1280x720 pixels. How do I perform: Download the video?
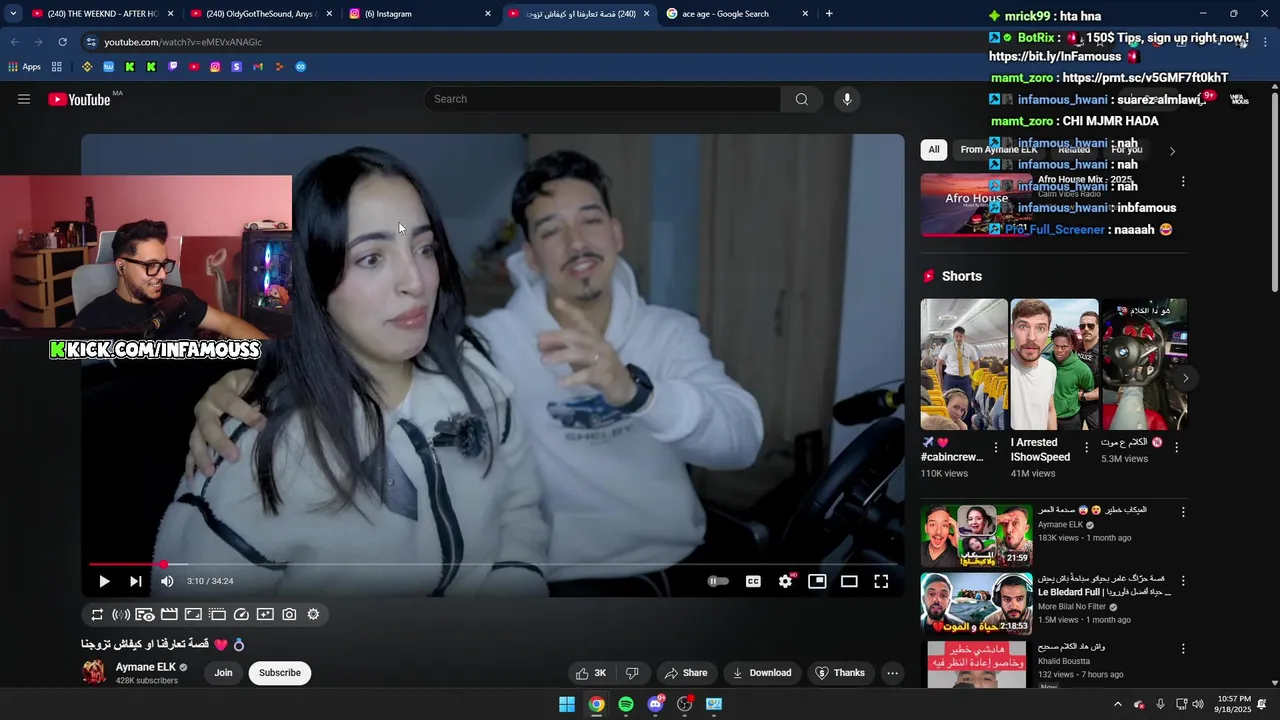(x=762, y=673)
